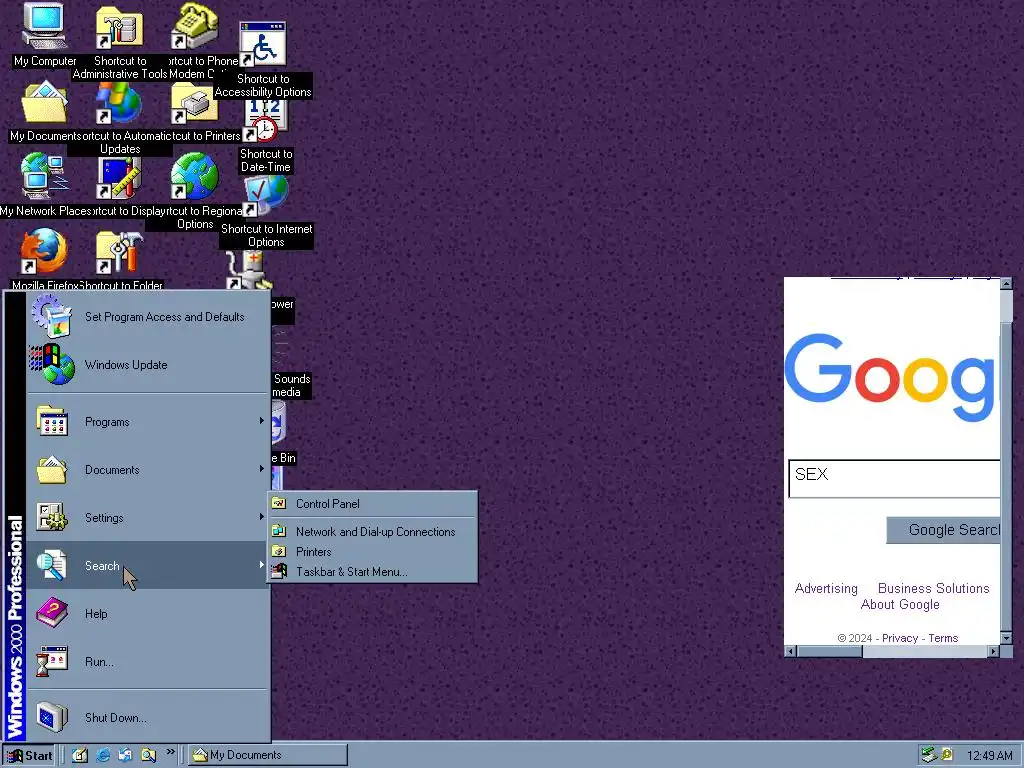Screen dimensions: 1024x768
Task: Open the Terms link in the Google footer
Action: (943, 638)
